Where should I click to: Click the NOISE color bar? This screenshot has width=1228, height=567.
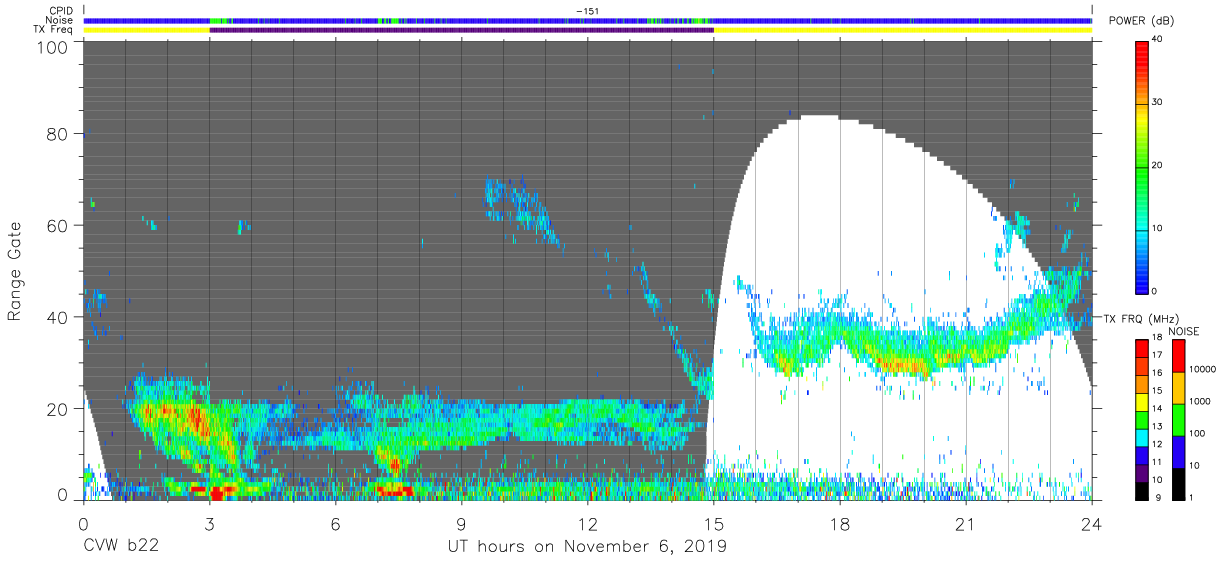(x=1177, y=419)
